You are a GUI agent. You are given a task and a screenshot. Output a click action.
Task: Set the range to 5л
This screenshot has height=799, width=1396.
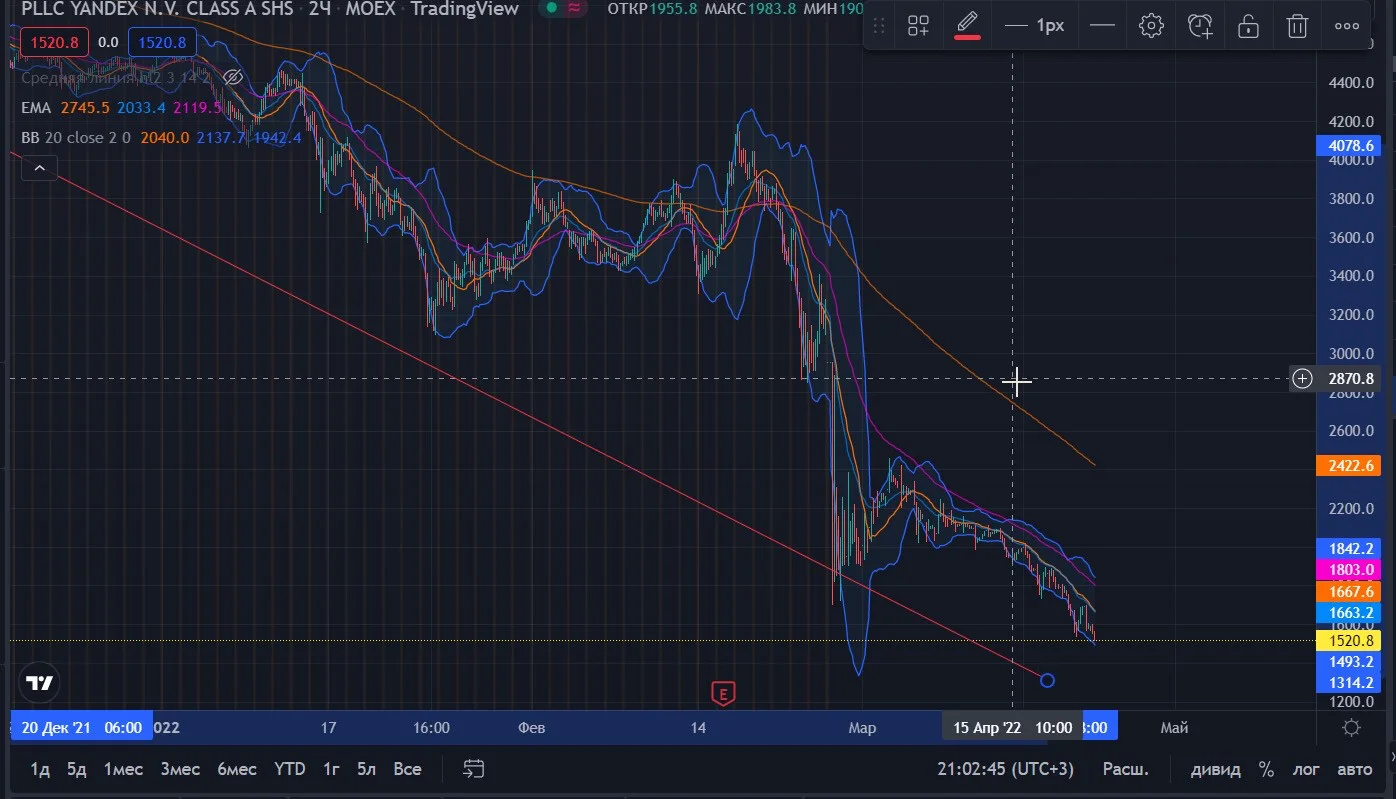coord(367,769)
